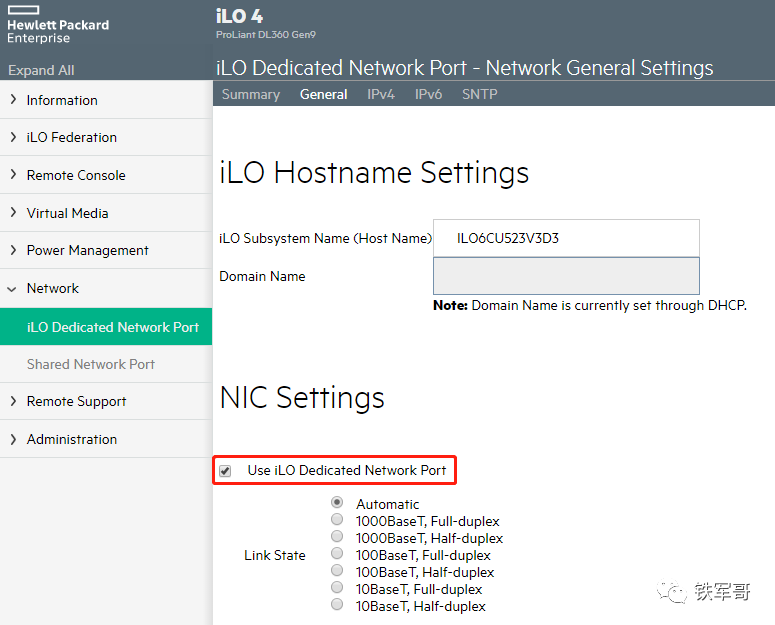
Task: Switch to the IPv4 tab
Action: click(x=381, y=94)
